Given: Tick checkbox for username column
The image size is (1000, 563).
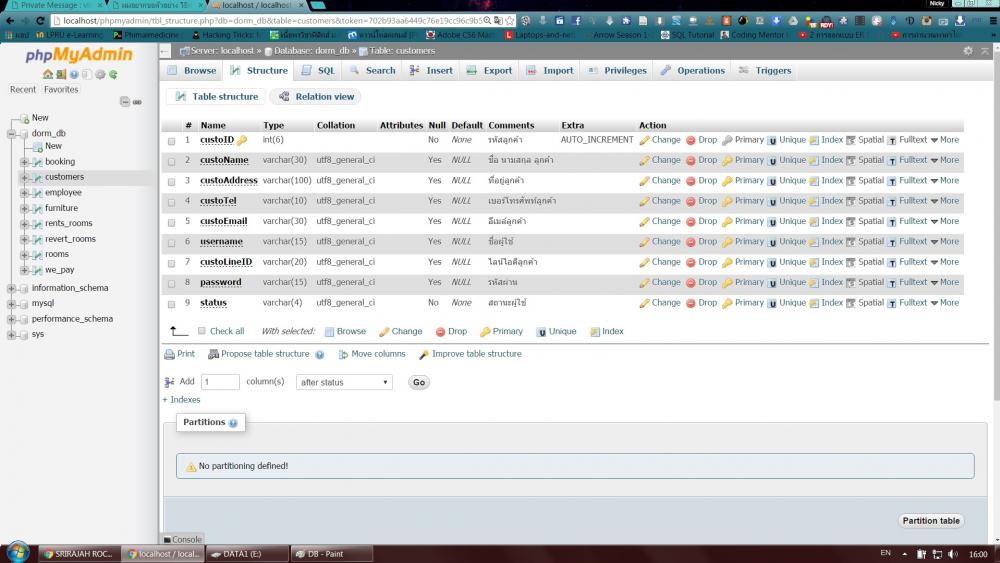Looking at the screenshot, I should 172,243.
